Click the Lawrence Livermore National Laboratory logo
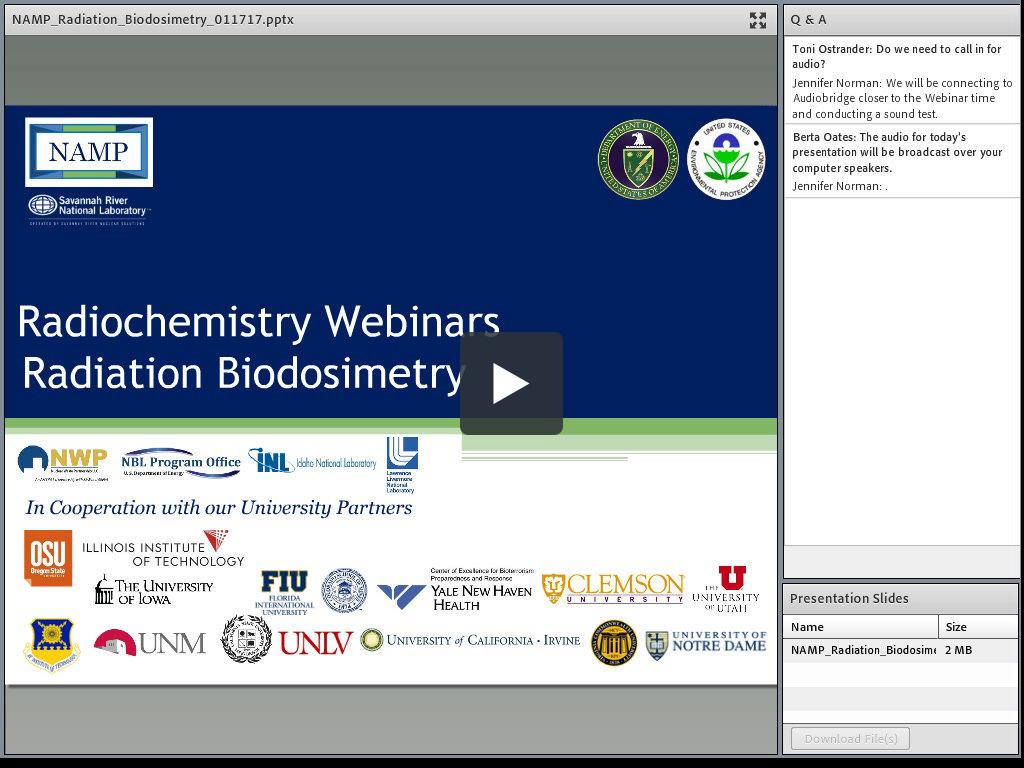Image resolution: width=1024 pixels, height=768 pixels. (401, 464)
